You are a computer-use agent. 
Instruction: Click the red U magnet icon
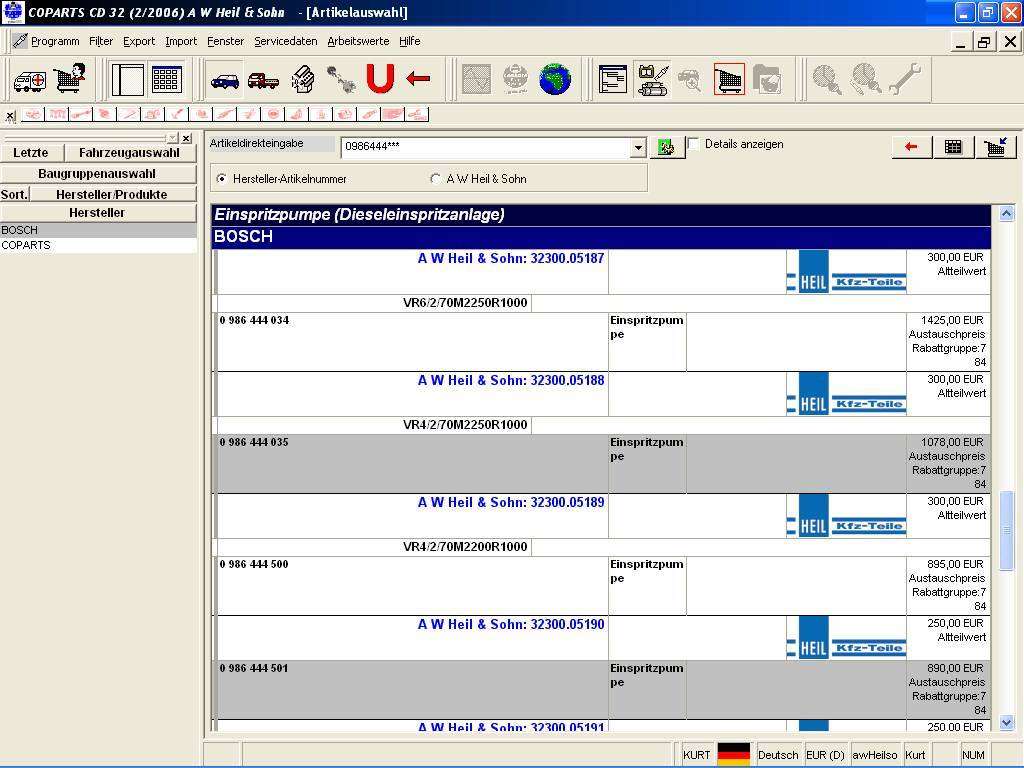pyautogui.click(x=380, y=79)
